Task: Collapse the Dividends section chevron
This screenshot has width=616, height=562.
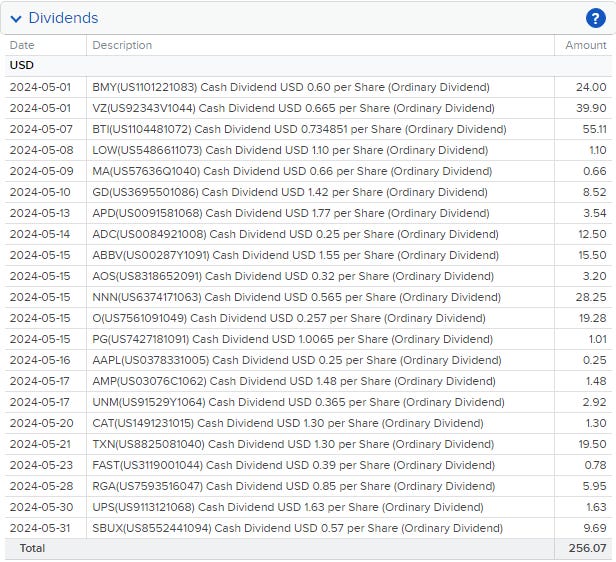Action: 16,18
